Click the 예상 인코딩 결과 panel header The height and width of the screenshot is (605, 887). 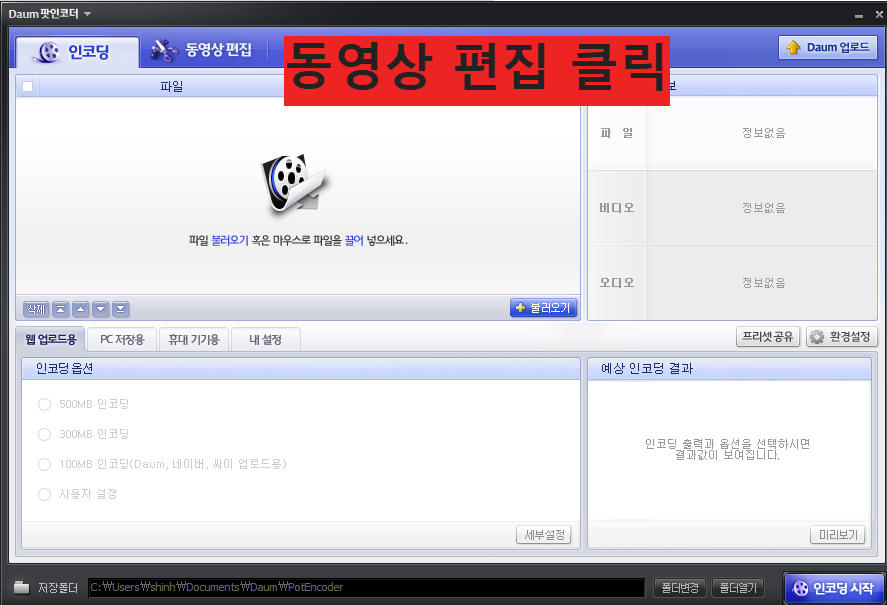tap(729, 368)
